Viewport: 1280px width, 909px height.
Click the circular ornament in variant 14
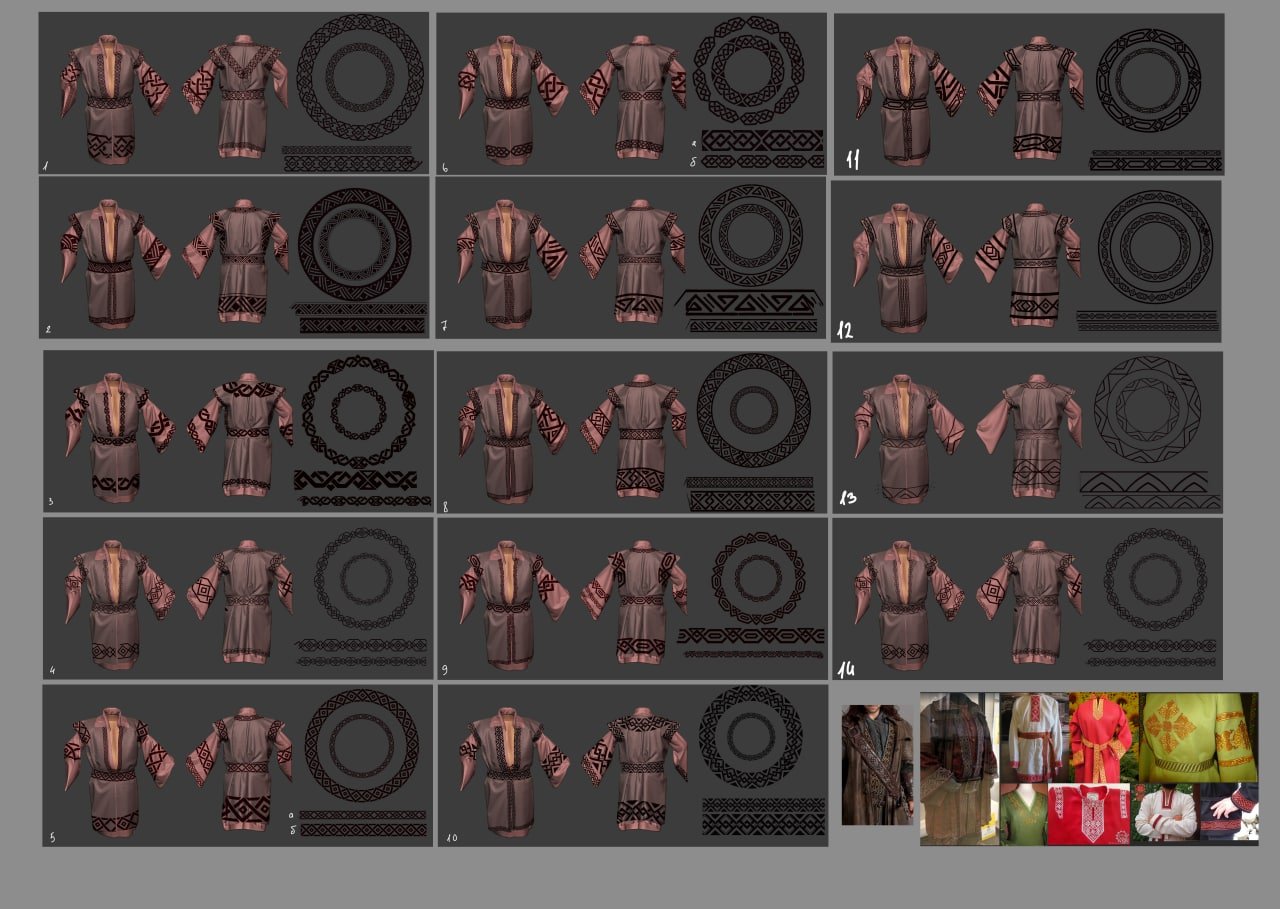[x=1155, y=579]
